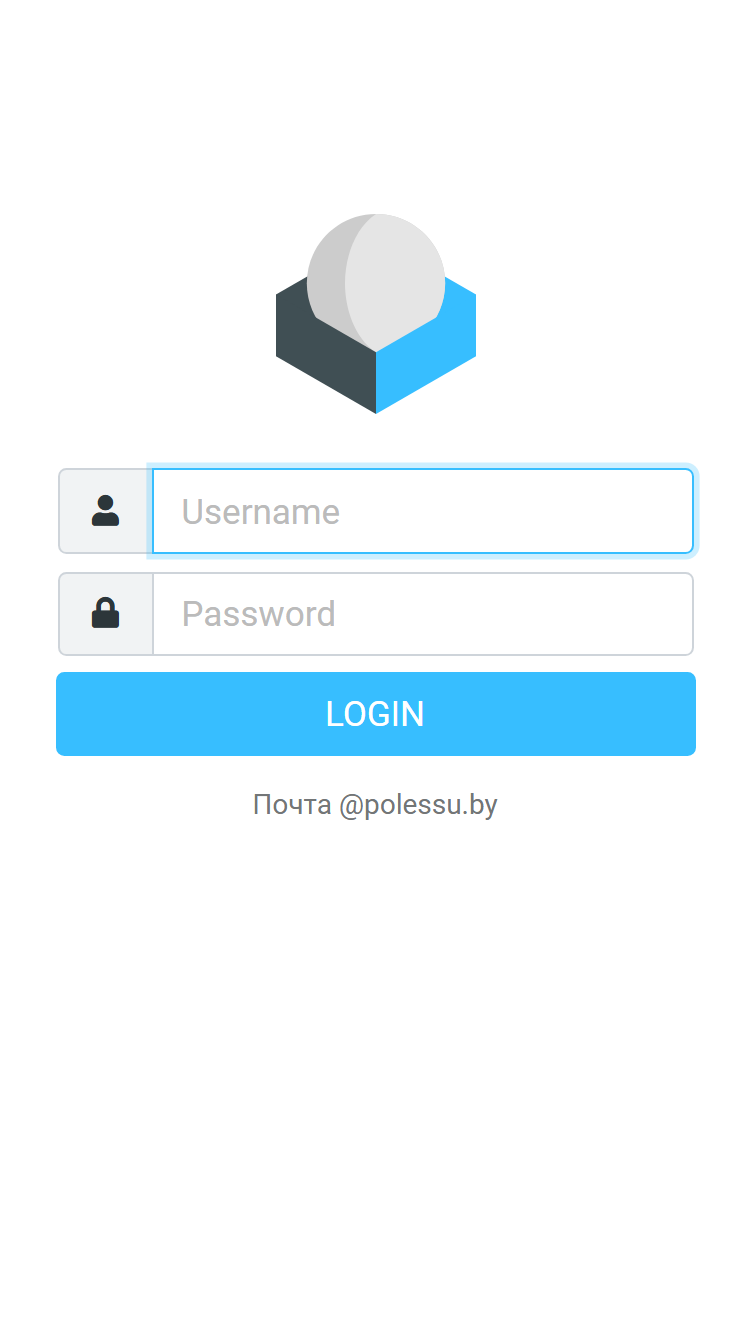Click the gray sphere in the logo
The width and height of the screenshot is (750, 1334).
[376, 282]
